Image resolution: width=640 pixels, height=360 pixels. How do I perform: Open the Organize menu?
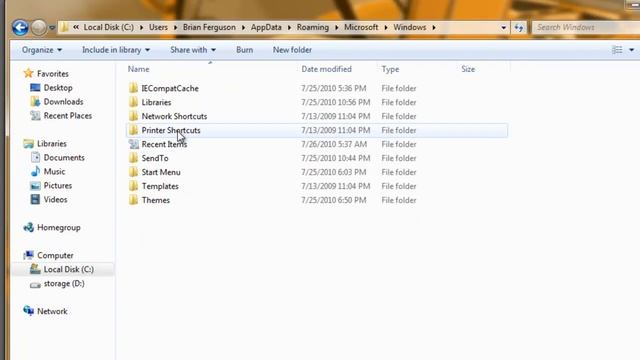42,50
